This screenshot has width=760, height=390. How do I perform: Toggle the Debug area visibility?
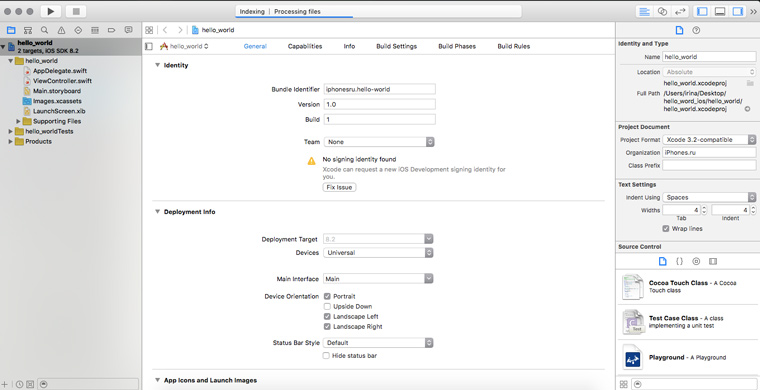coord(720,12)
